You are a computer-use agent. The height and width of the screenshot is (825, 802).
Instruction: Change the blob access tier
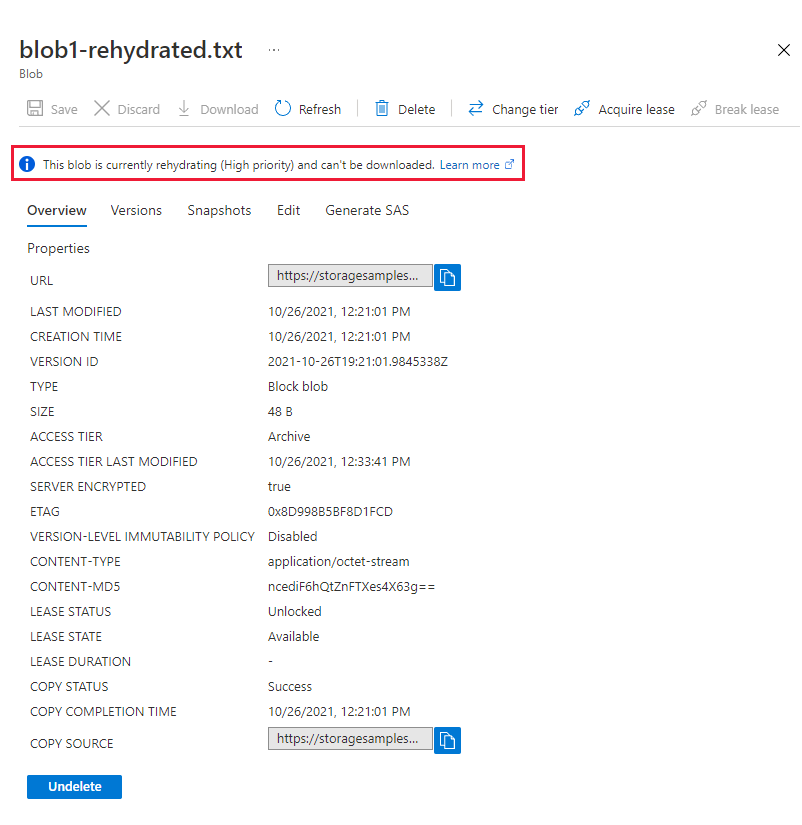[513, 108]
